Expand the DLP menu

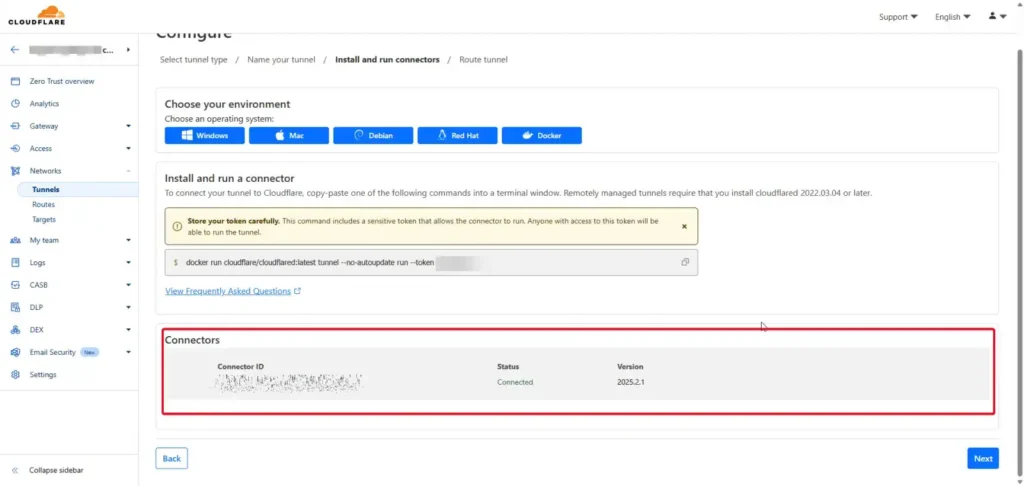tap(129, 307)
